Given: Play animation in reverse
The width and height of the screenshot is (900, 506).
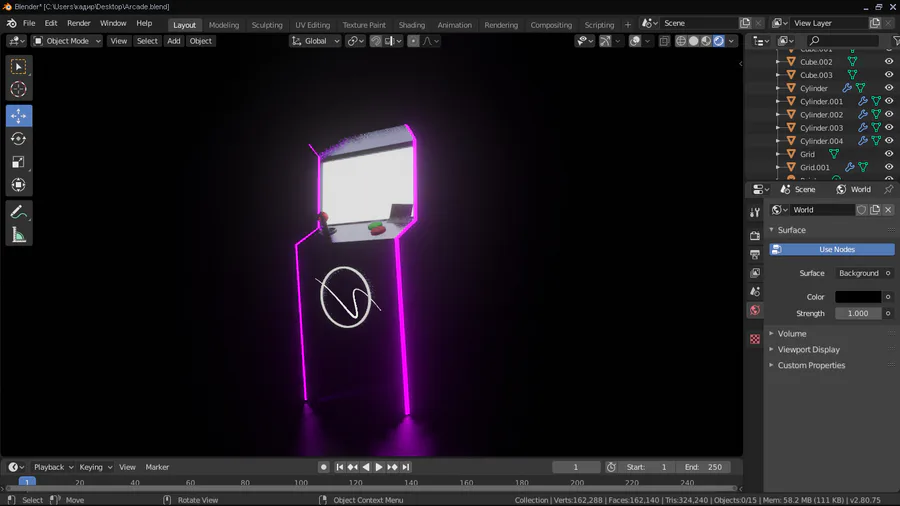Looking at the screenshot, I should [366, 467].
